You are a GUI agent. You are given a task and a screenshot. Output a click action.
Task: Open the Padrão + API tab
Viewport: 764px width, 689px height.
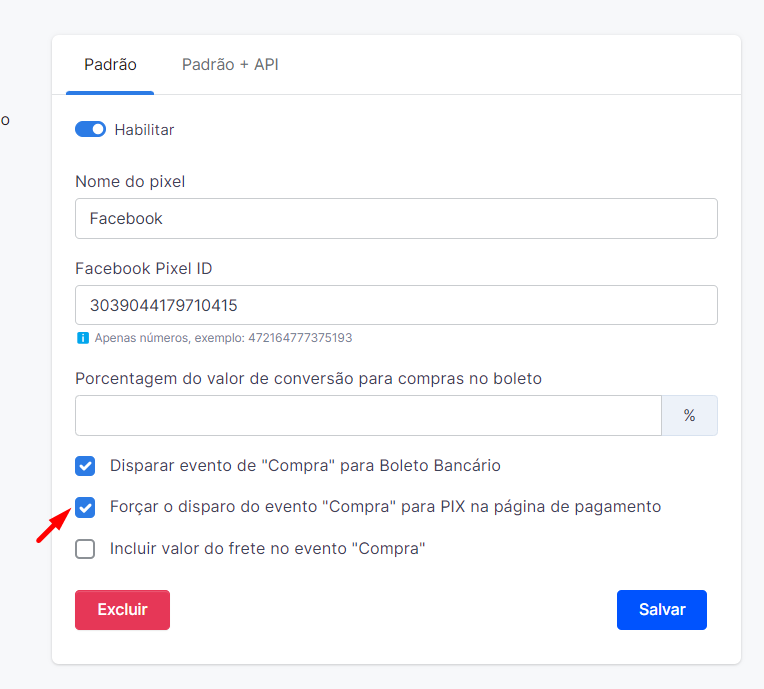[230, 65]
